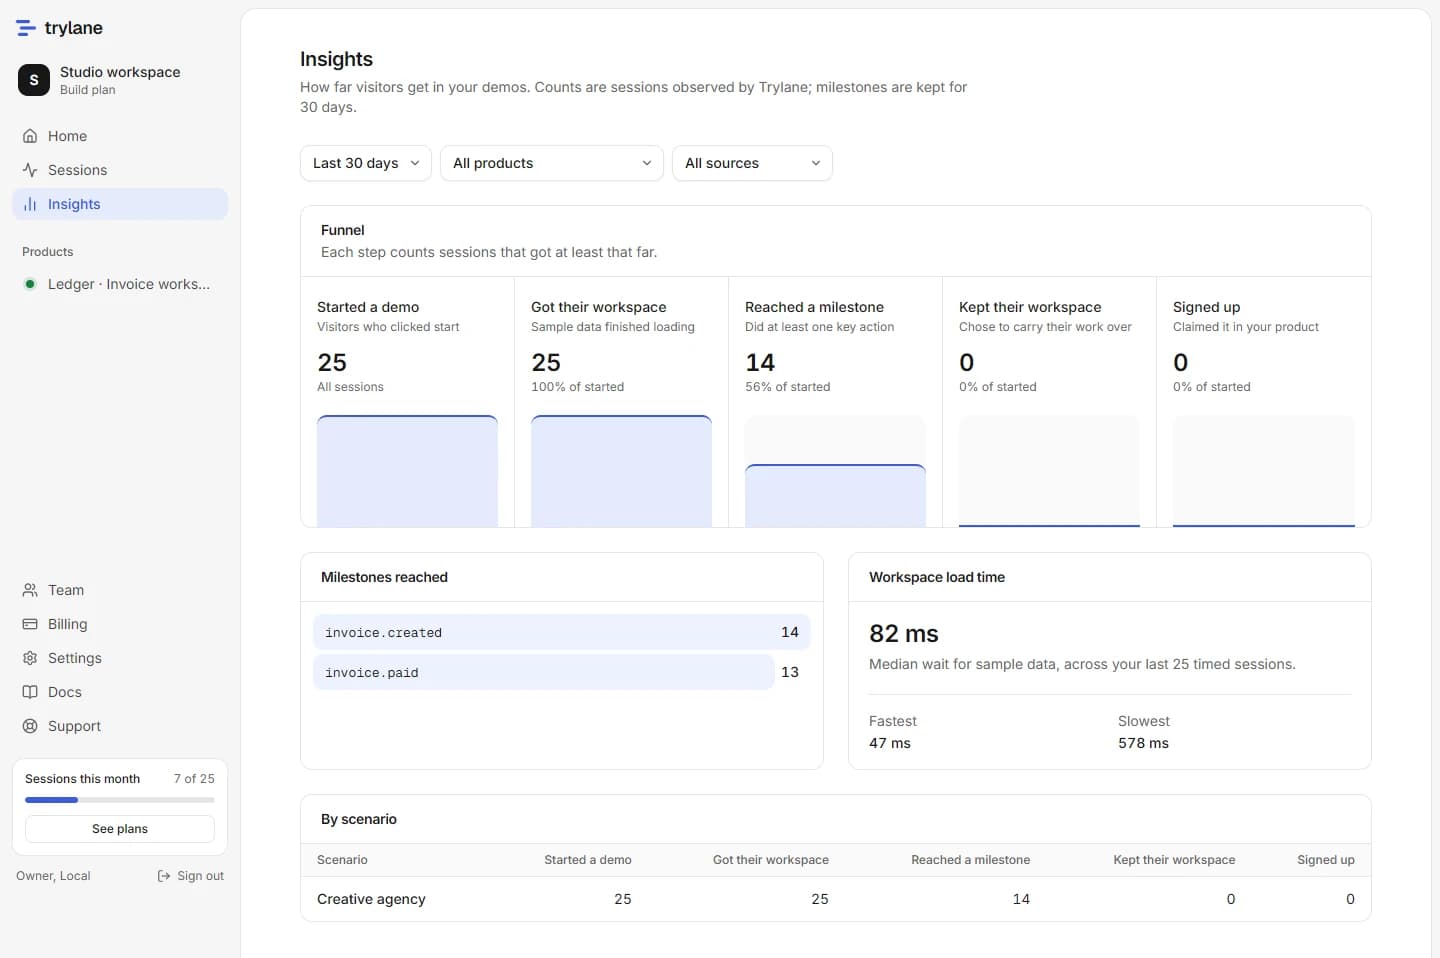Click the 578 ms slowest value
This screenshot has height=958, width=1440.
[x=1143, y=743]
